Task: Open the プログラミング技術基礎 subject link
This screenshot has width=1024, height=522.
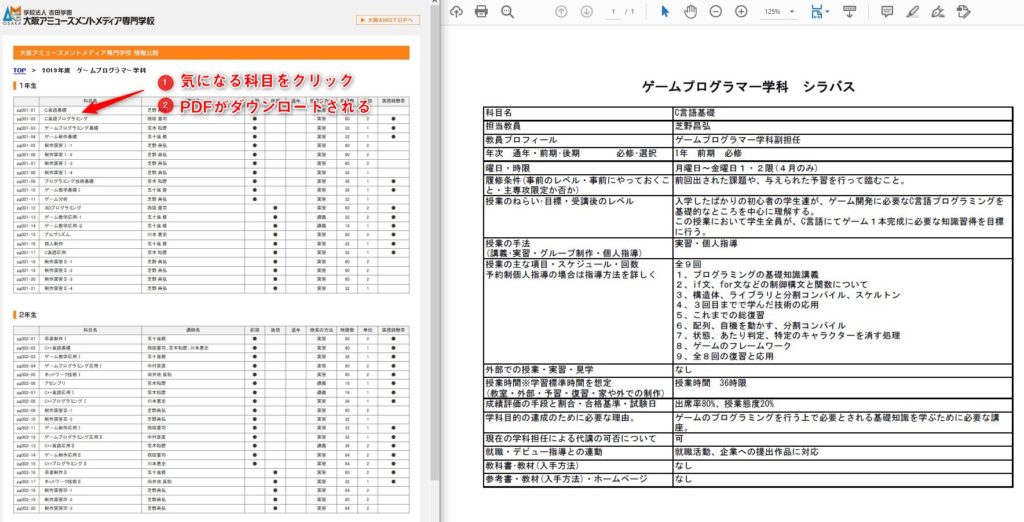Action: point(69,181)
